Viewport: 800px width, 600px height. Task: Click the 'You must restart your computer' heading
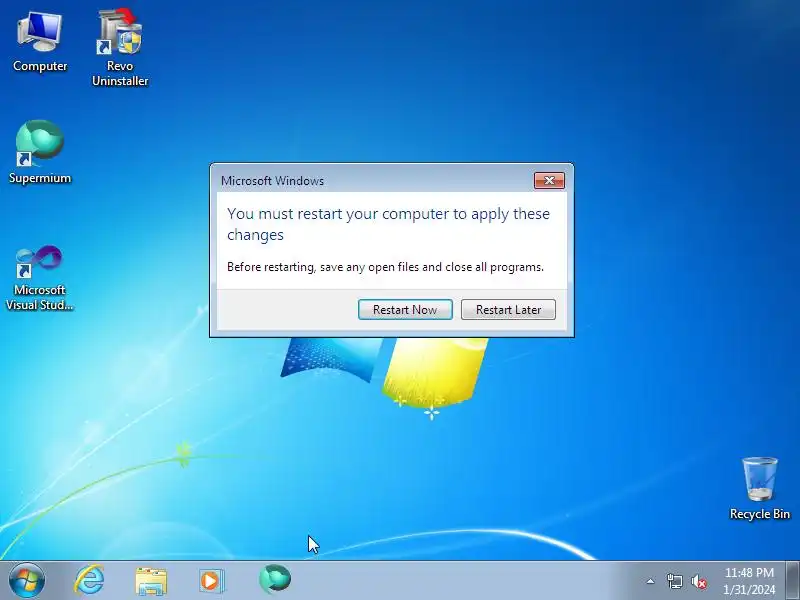pyautogui.click(x=388, y=224)
